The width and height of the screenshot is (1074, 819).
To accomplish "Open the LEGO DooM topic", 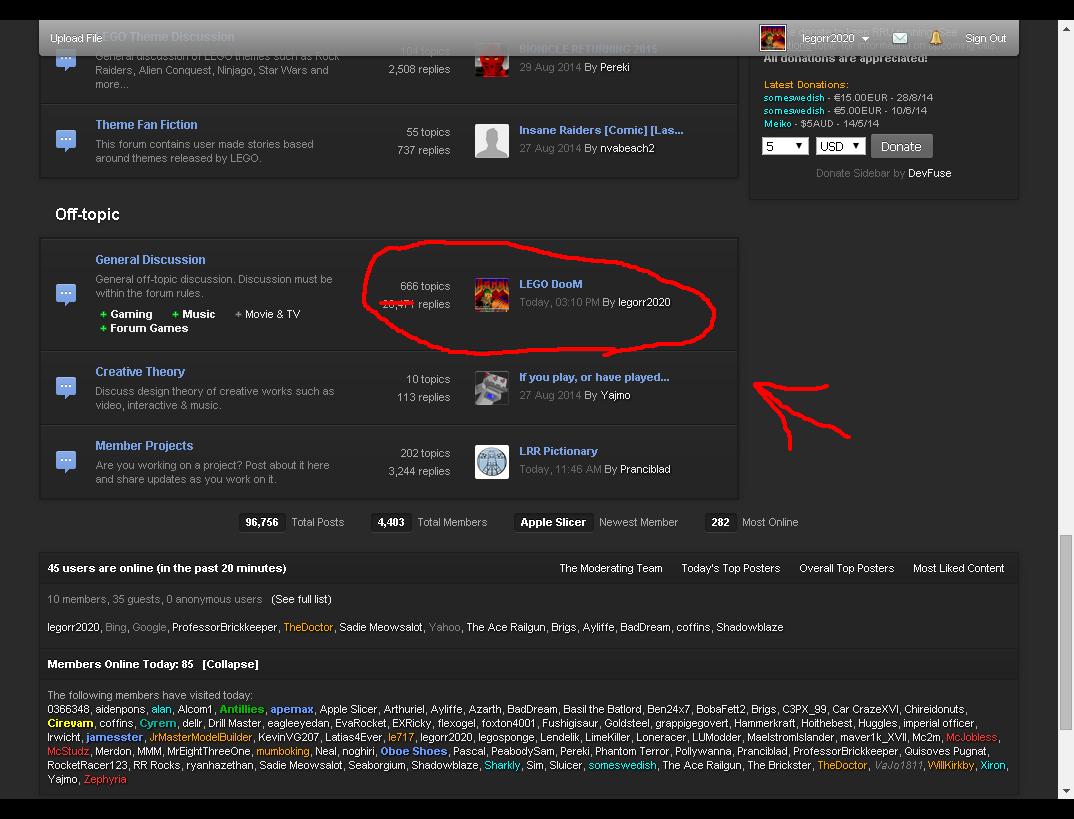I will 551,284.
